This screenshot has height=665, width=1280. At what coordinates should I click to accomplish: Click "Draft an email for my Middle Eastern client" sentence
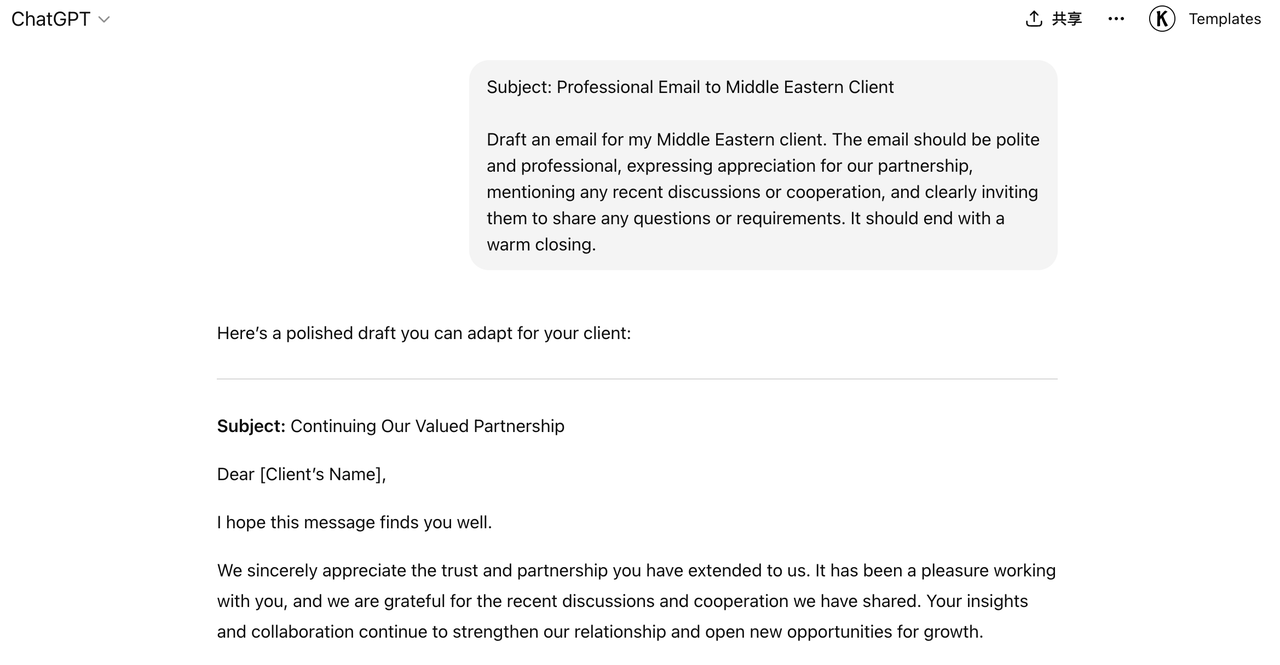coord(656,140)
